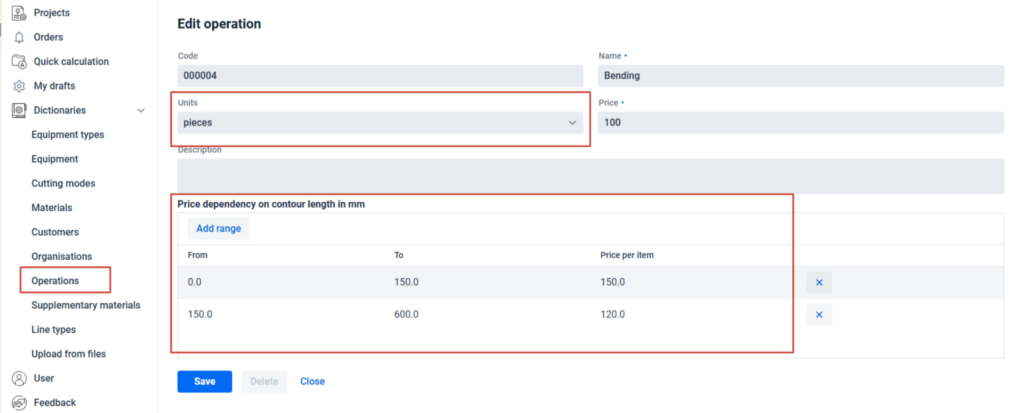Click the Description text area

pos(590,176)
